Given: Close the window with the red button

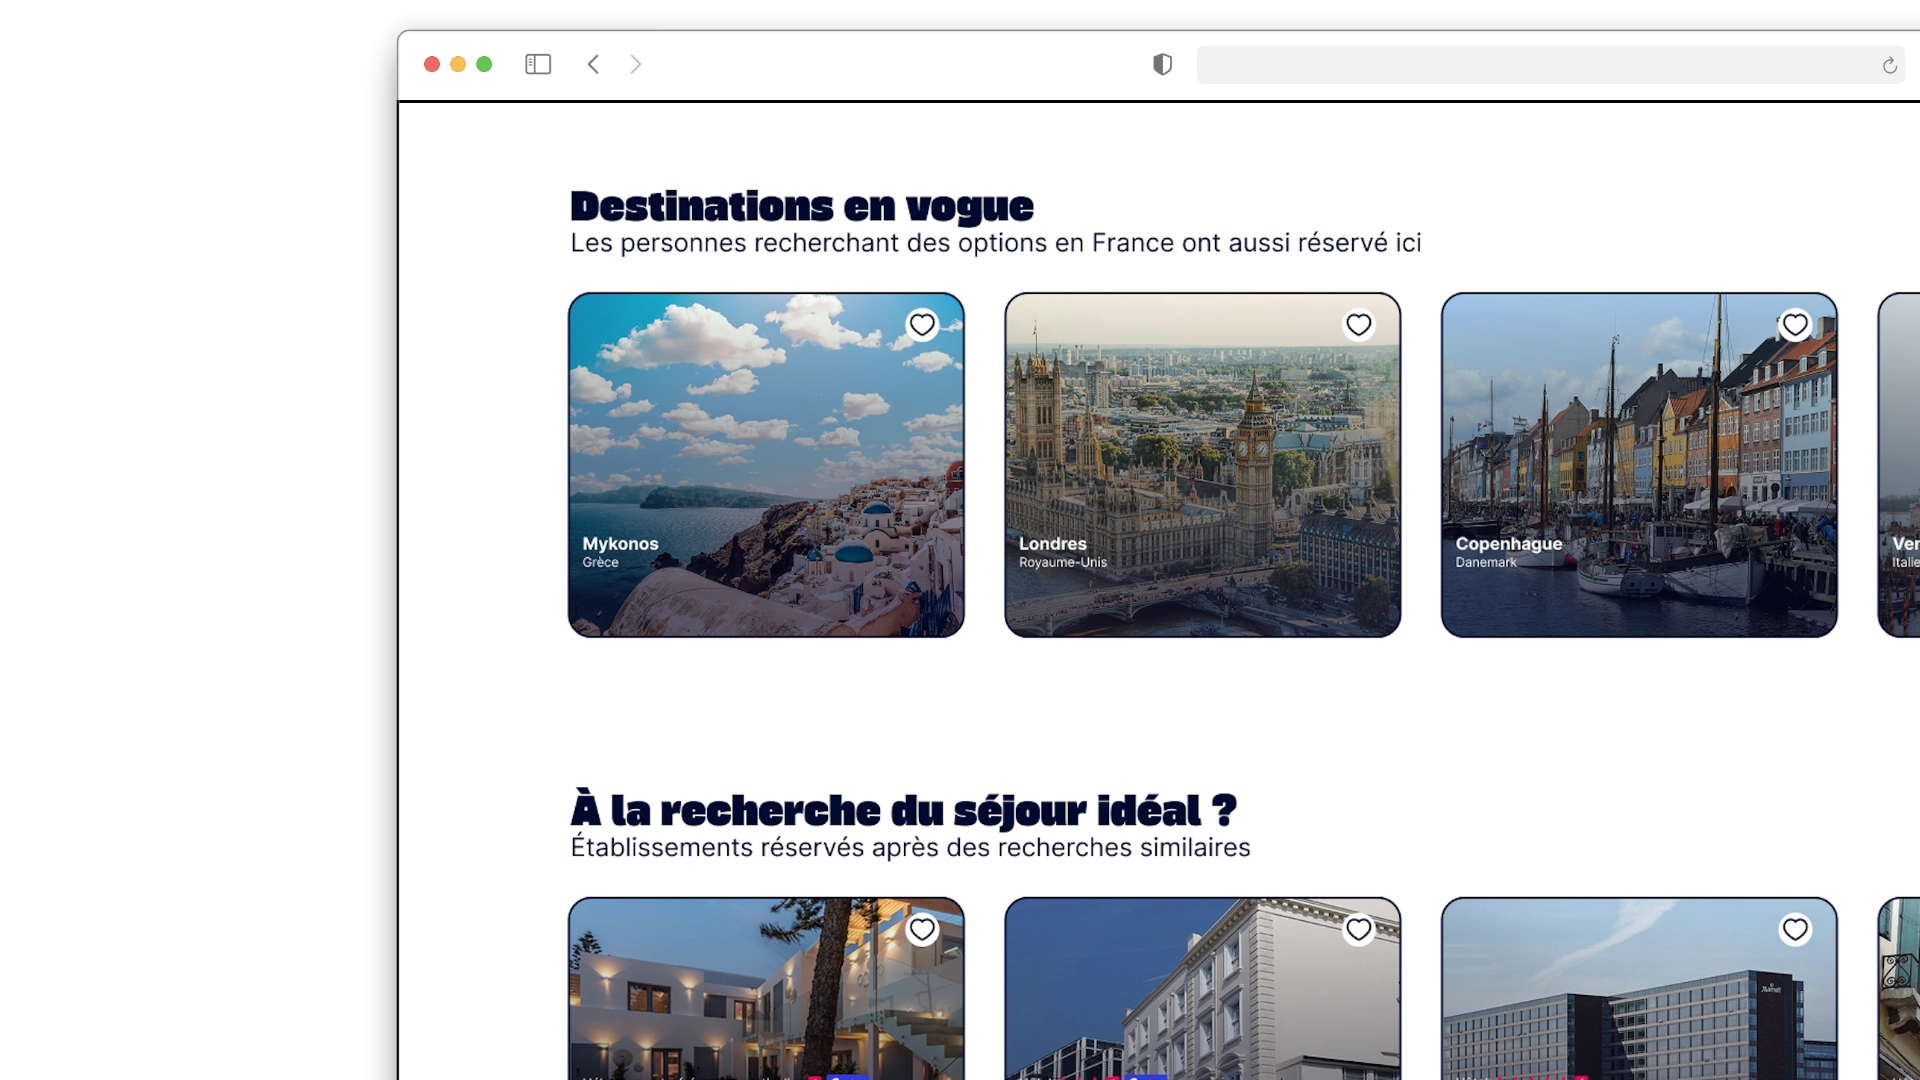Looking at the screenshot, I should pos(432,64).
